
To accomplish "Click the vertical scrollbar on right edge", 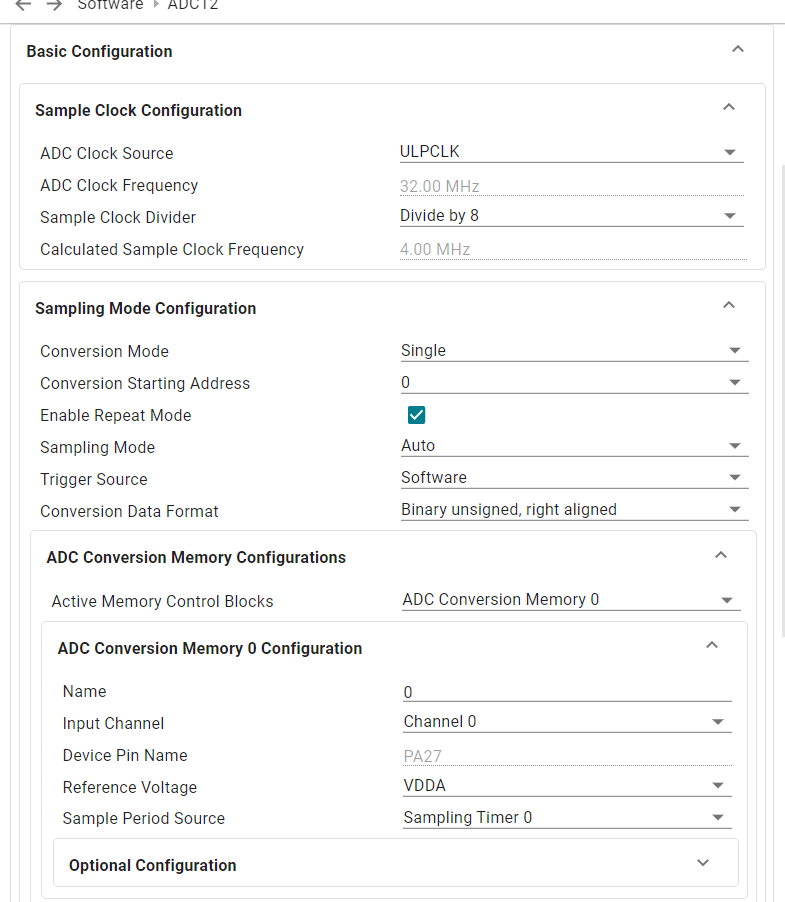I will click(783, 400).
